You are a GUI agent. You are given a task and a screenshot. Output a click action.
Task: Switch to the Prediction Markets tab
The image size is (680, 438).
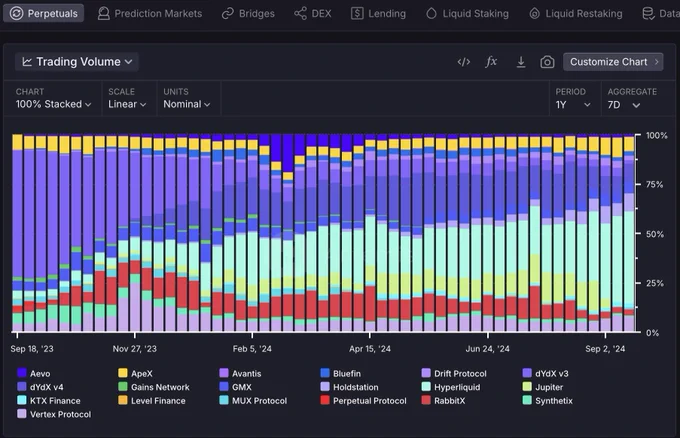[150, 13]
